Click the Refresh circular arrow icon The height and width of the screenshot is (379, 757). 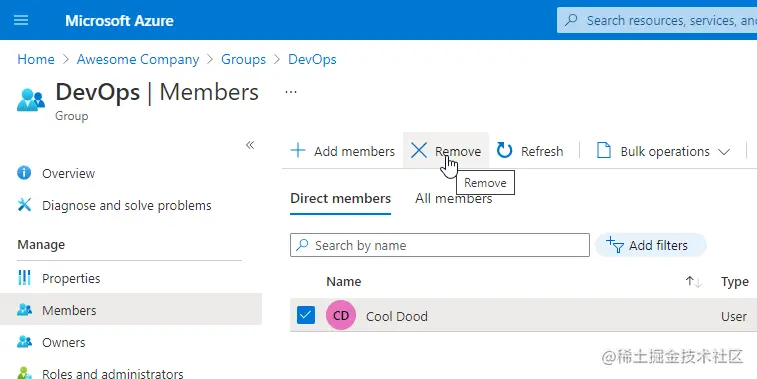[x=505, y=151]
